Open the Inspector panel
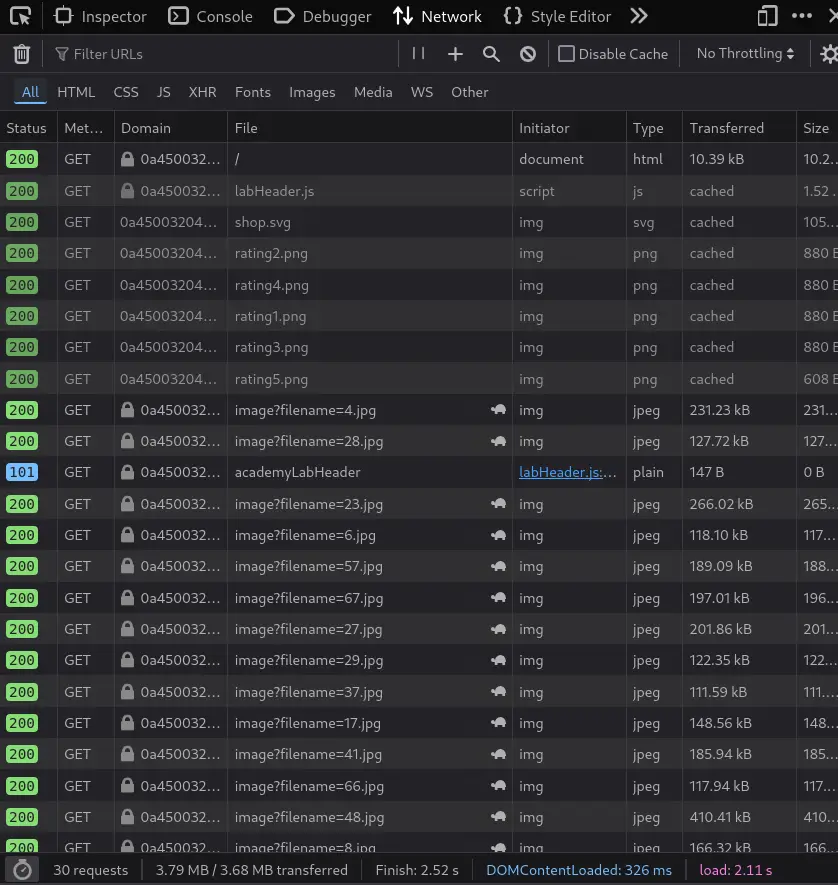 [100, 16]
